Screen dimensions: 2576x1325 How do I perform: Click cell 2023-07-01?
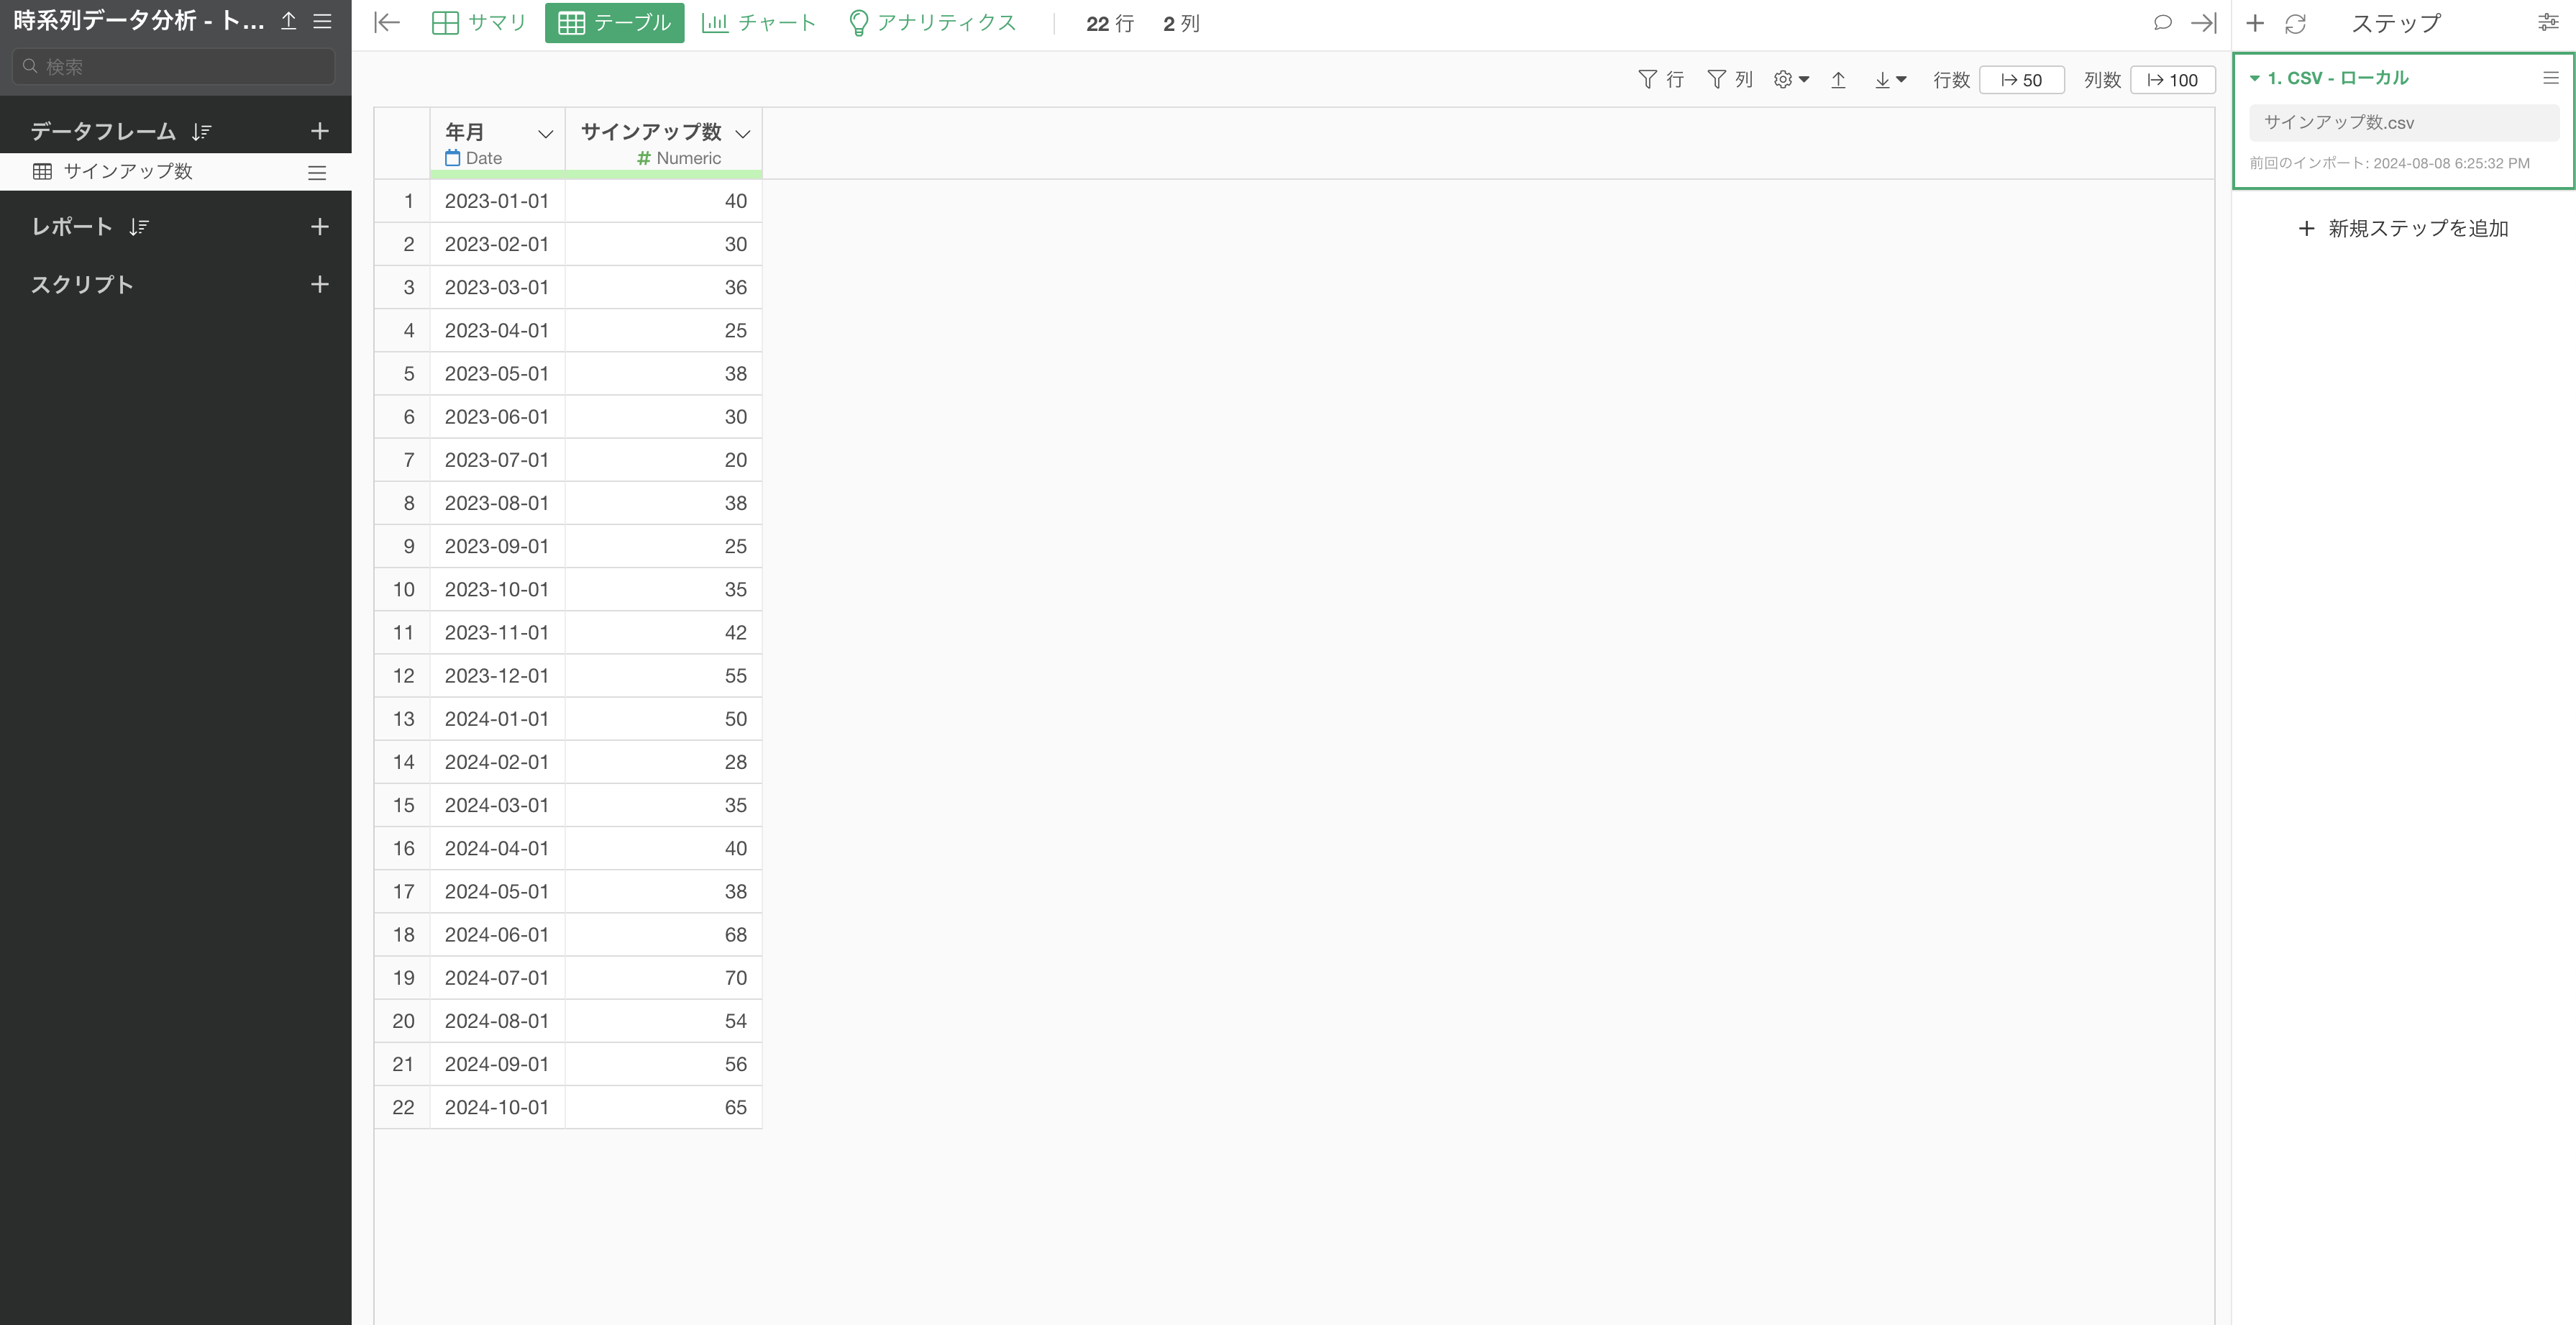pyautogui.click(x=497, y=460)
